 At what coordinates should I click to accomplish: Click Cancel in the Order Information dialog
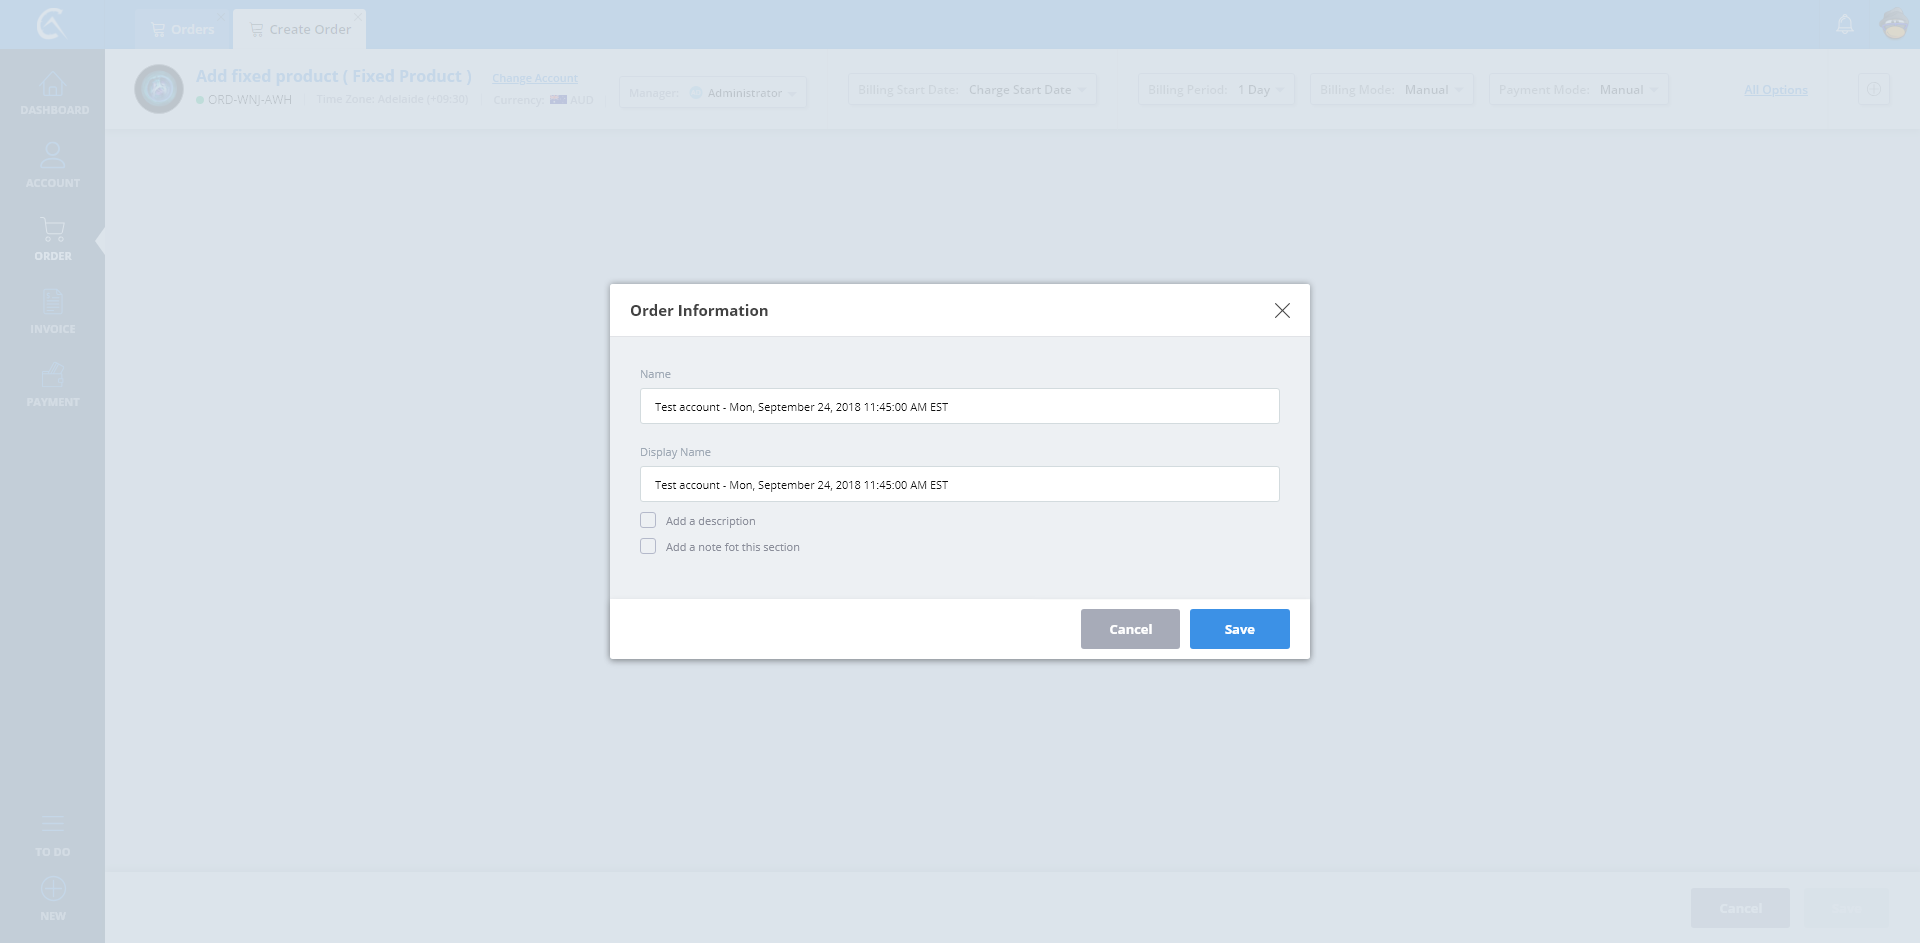pos(1130,629)
